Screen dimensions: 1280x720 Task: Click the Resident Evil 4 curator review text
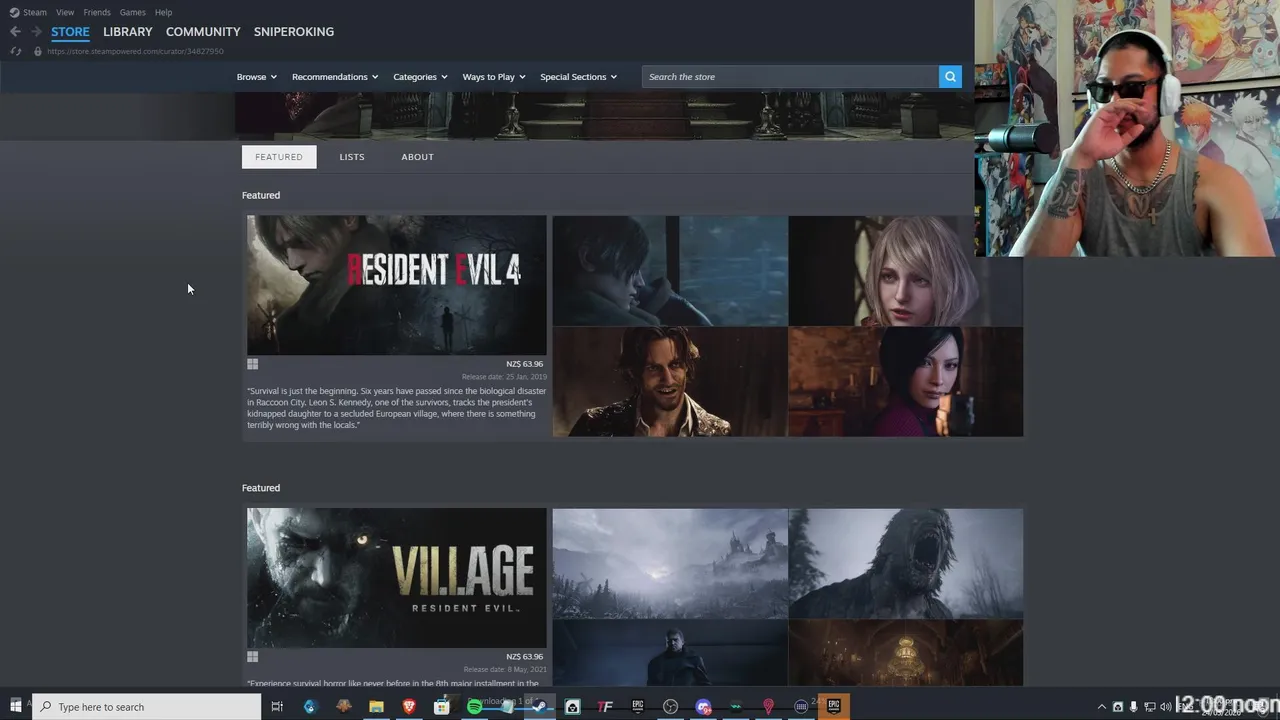[x=397, y=408]
